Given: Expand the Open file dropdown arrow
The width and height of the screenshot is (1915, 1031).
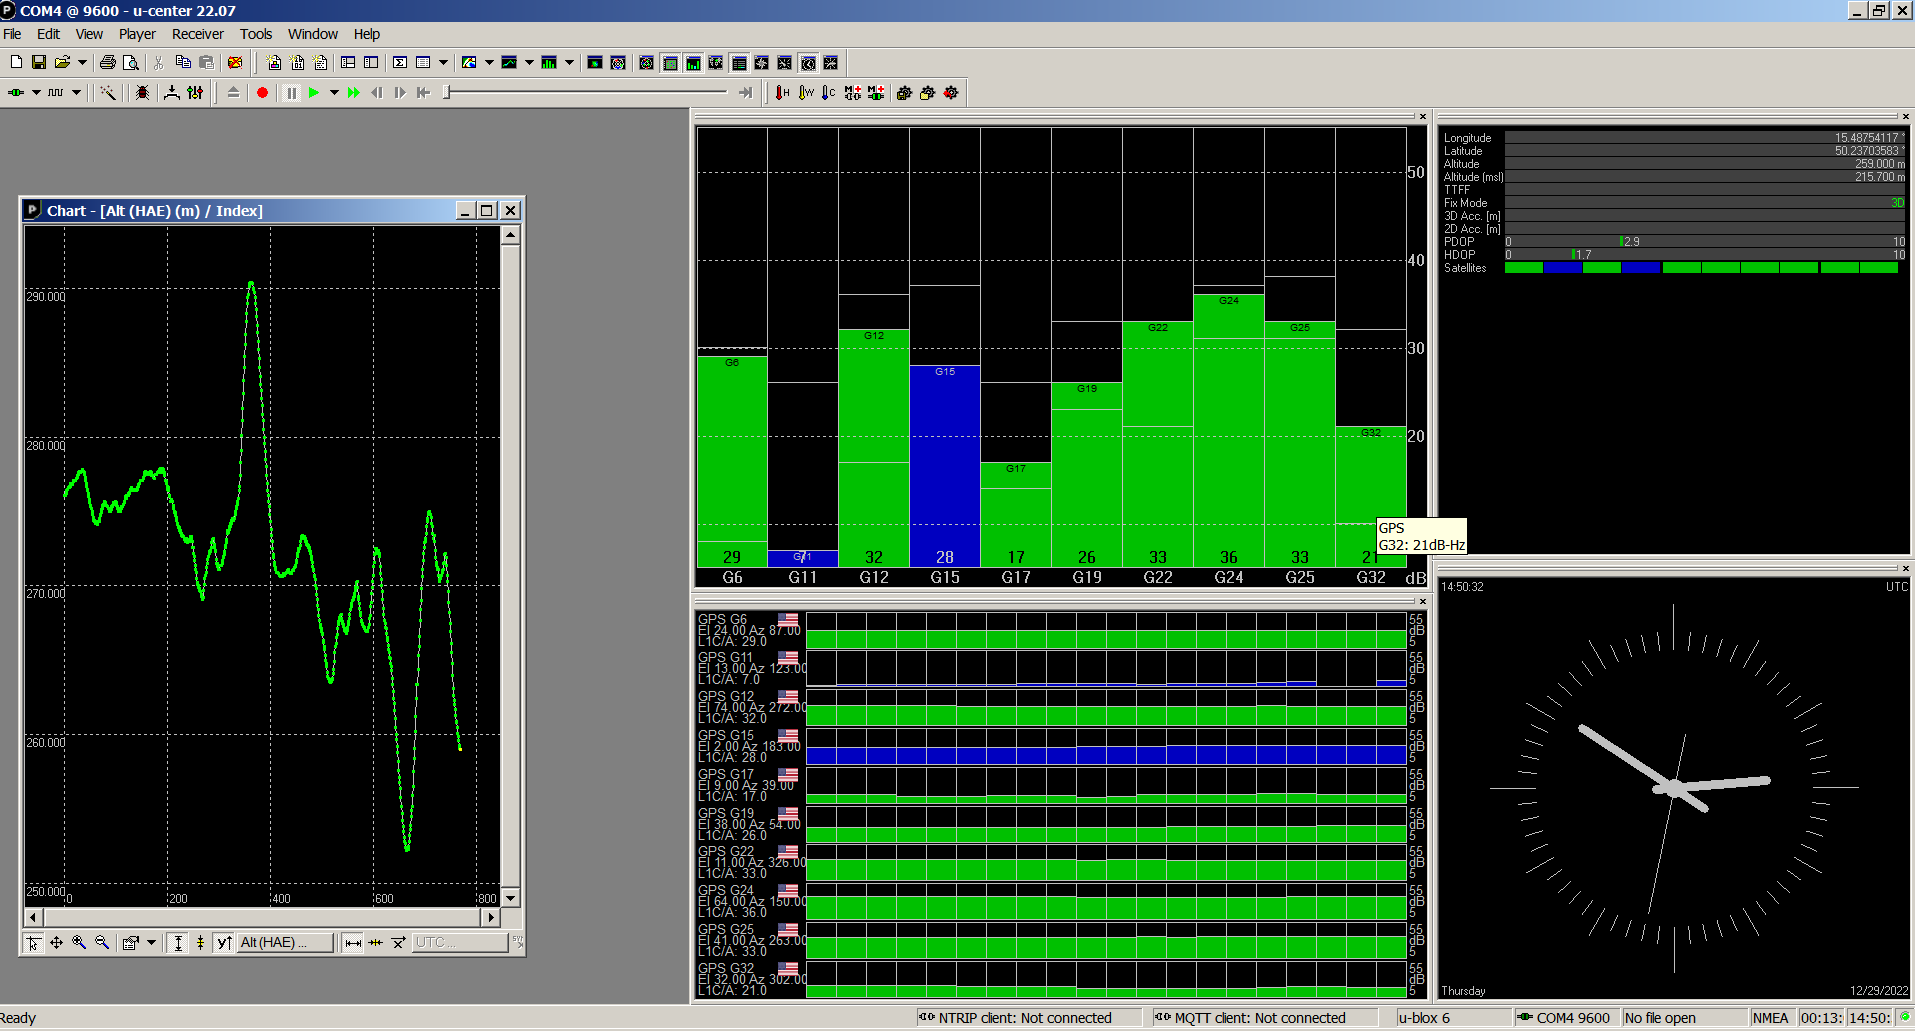Looking at the screenshot, I should [x=82, y=63].
